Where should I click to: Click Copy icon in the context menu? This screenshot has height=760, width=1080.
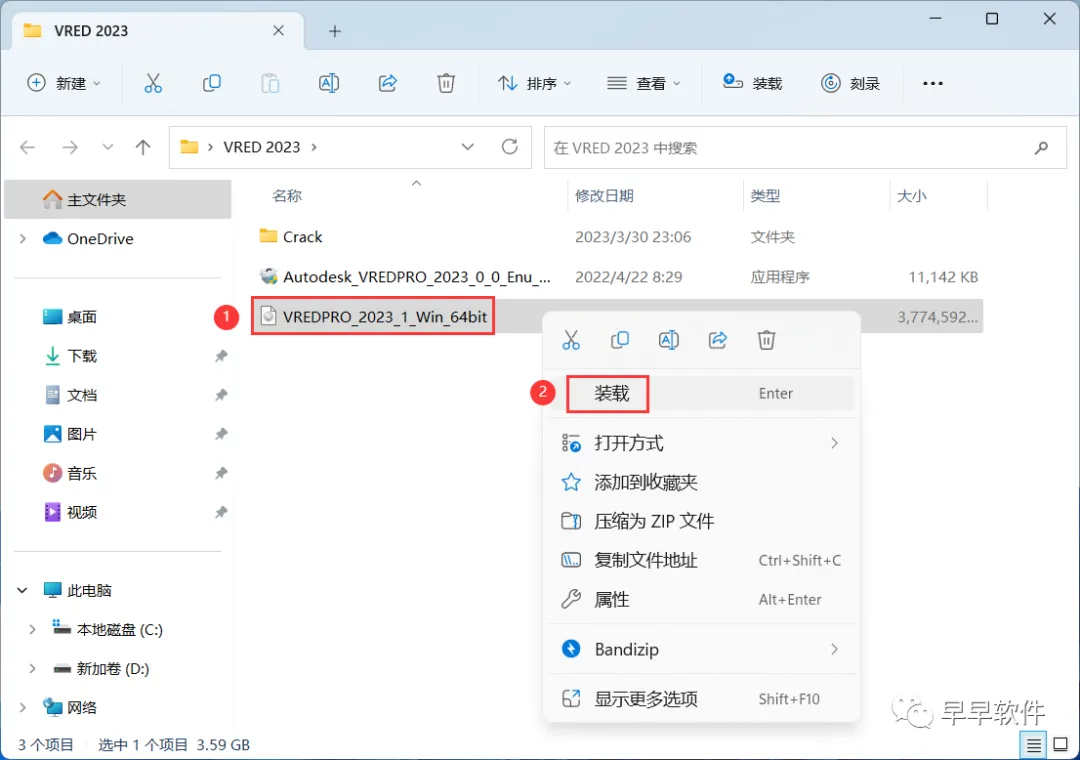coord(620,340)
